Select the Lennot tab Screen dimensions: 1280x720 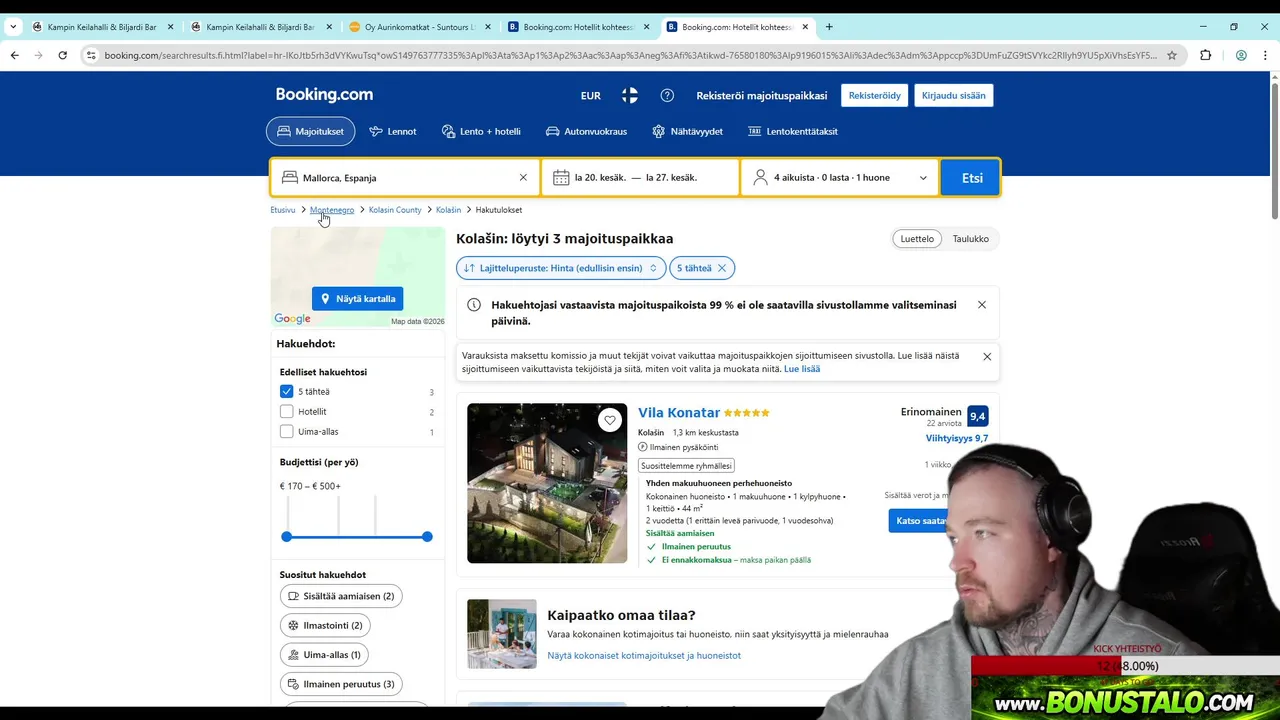[393, 131]
